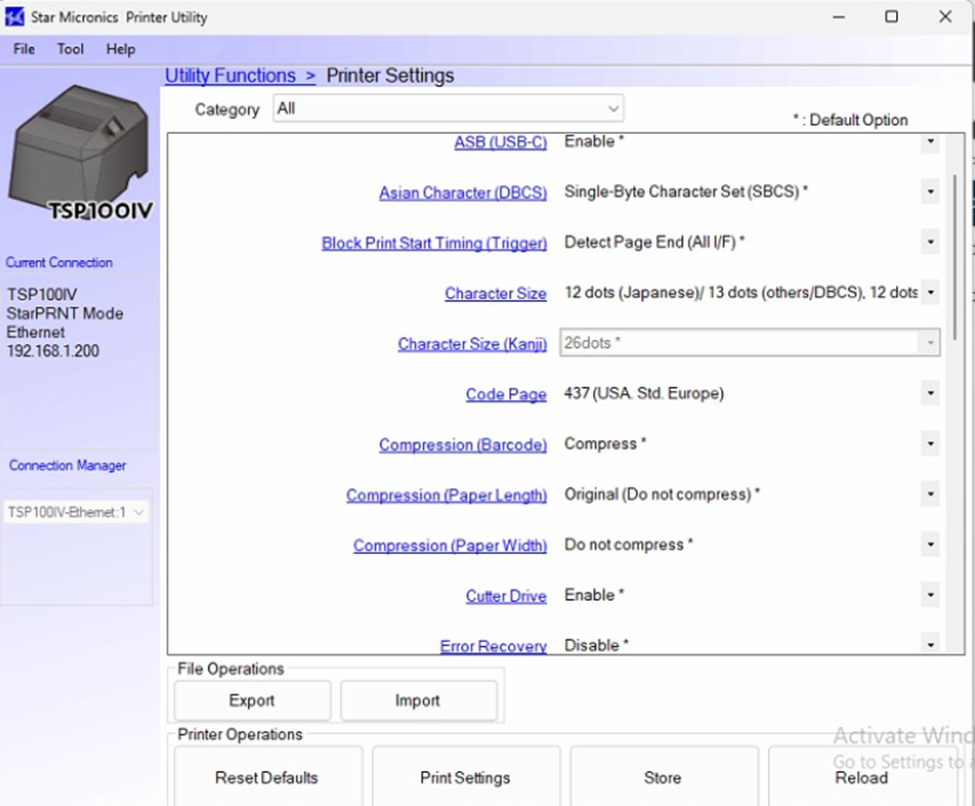The image size is (975, 806).
Task: Expand the Single-Byte Character Set dropdown arrow
Action: pyautogui.click(x=930, y=192)
